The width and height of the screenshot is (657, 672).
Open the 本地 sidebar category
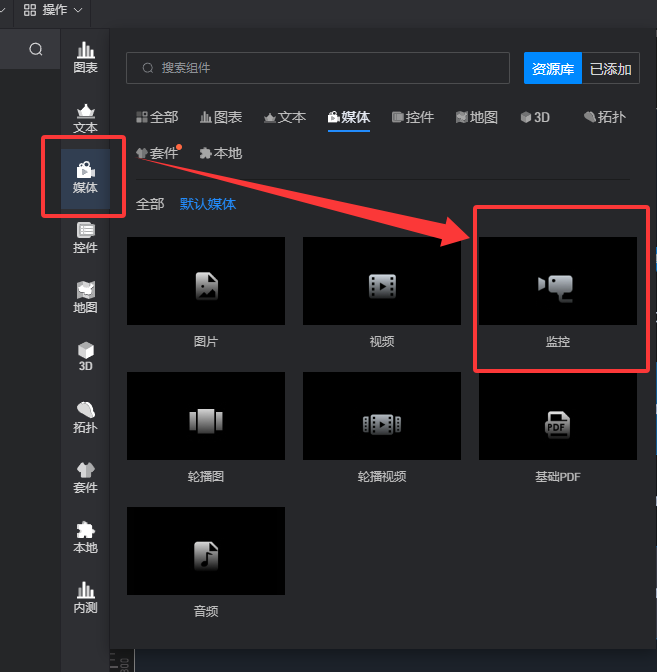[x=85, y=537]
